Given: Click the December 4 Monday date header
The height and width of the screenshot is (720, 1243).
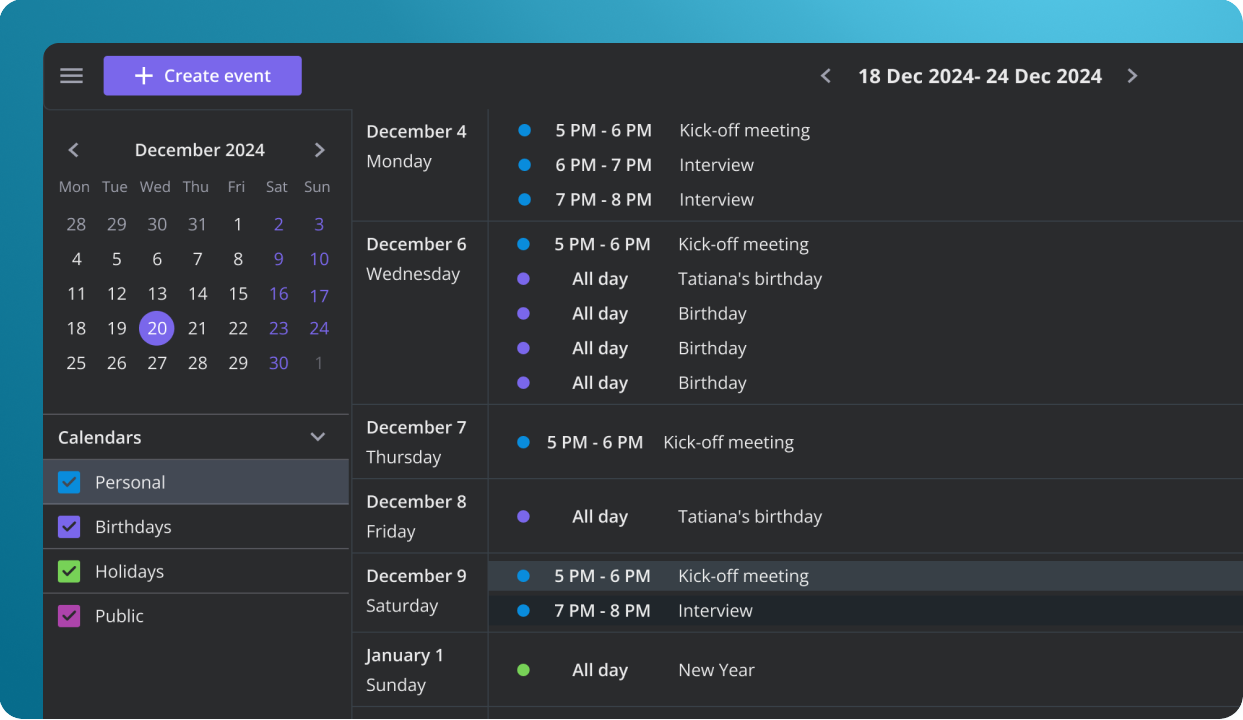Looking at the screenshot, I should (x=416, y=146).
